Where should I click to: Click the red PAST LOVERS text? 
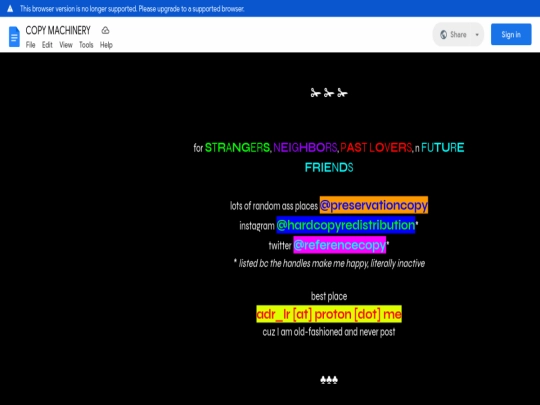[376, 147]
